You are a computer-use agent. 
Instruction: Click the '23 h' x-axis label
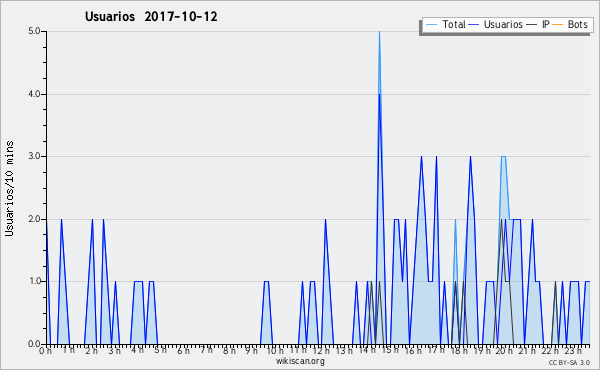click(x=574, y=350)
